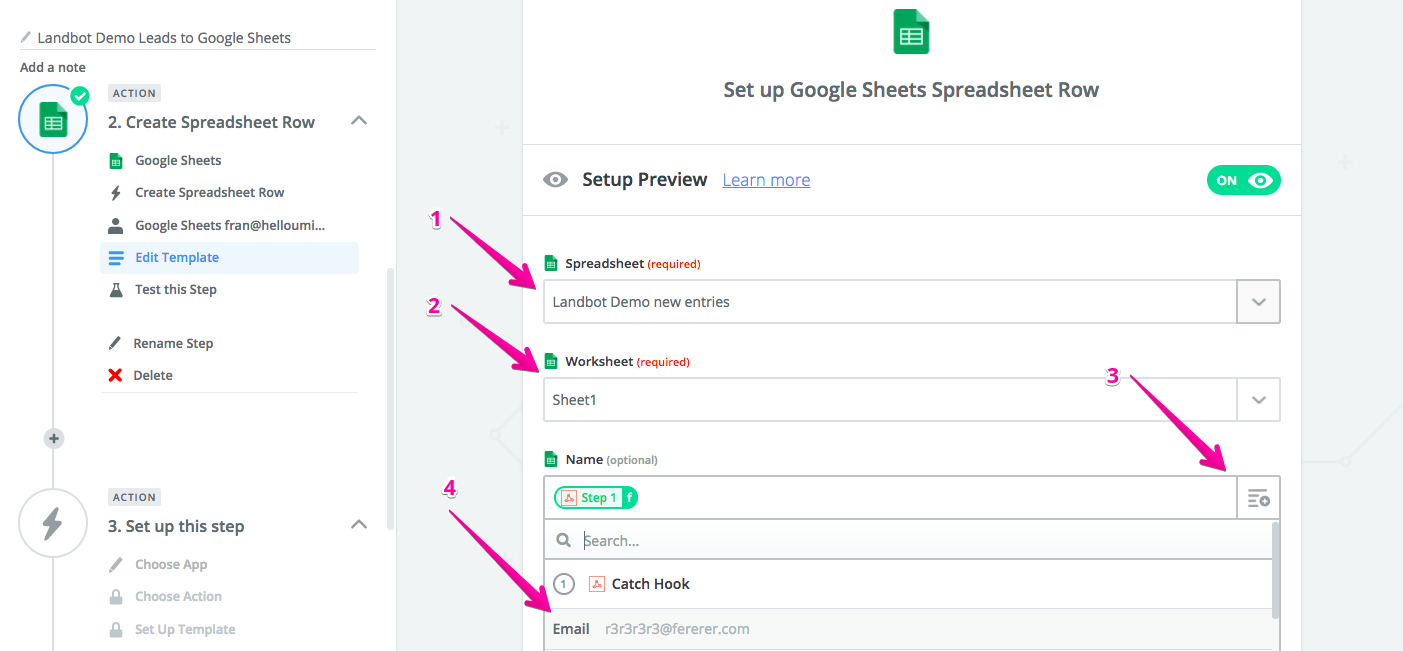Open the Worksheet dropdown arrow
This screenshot has width=1403, height=651.
1259,400
